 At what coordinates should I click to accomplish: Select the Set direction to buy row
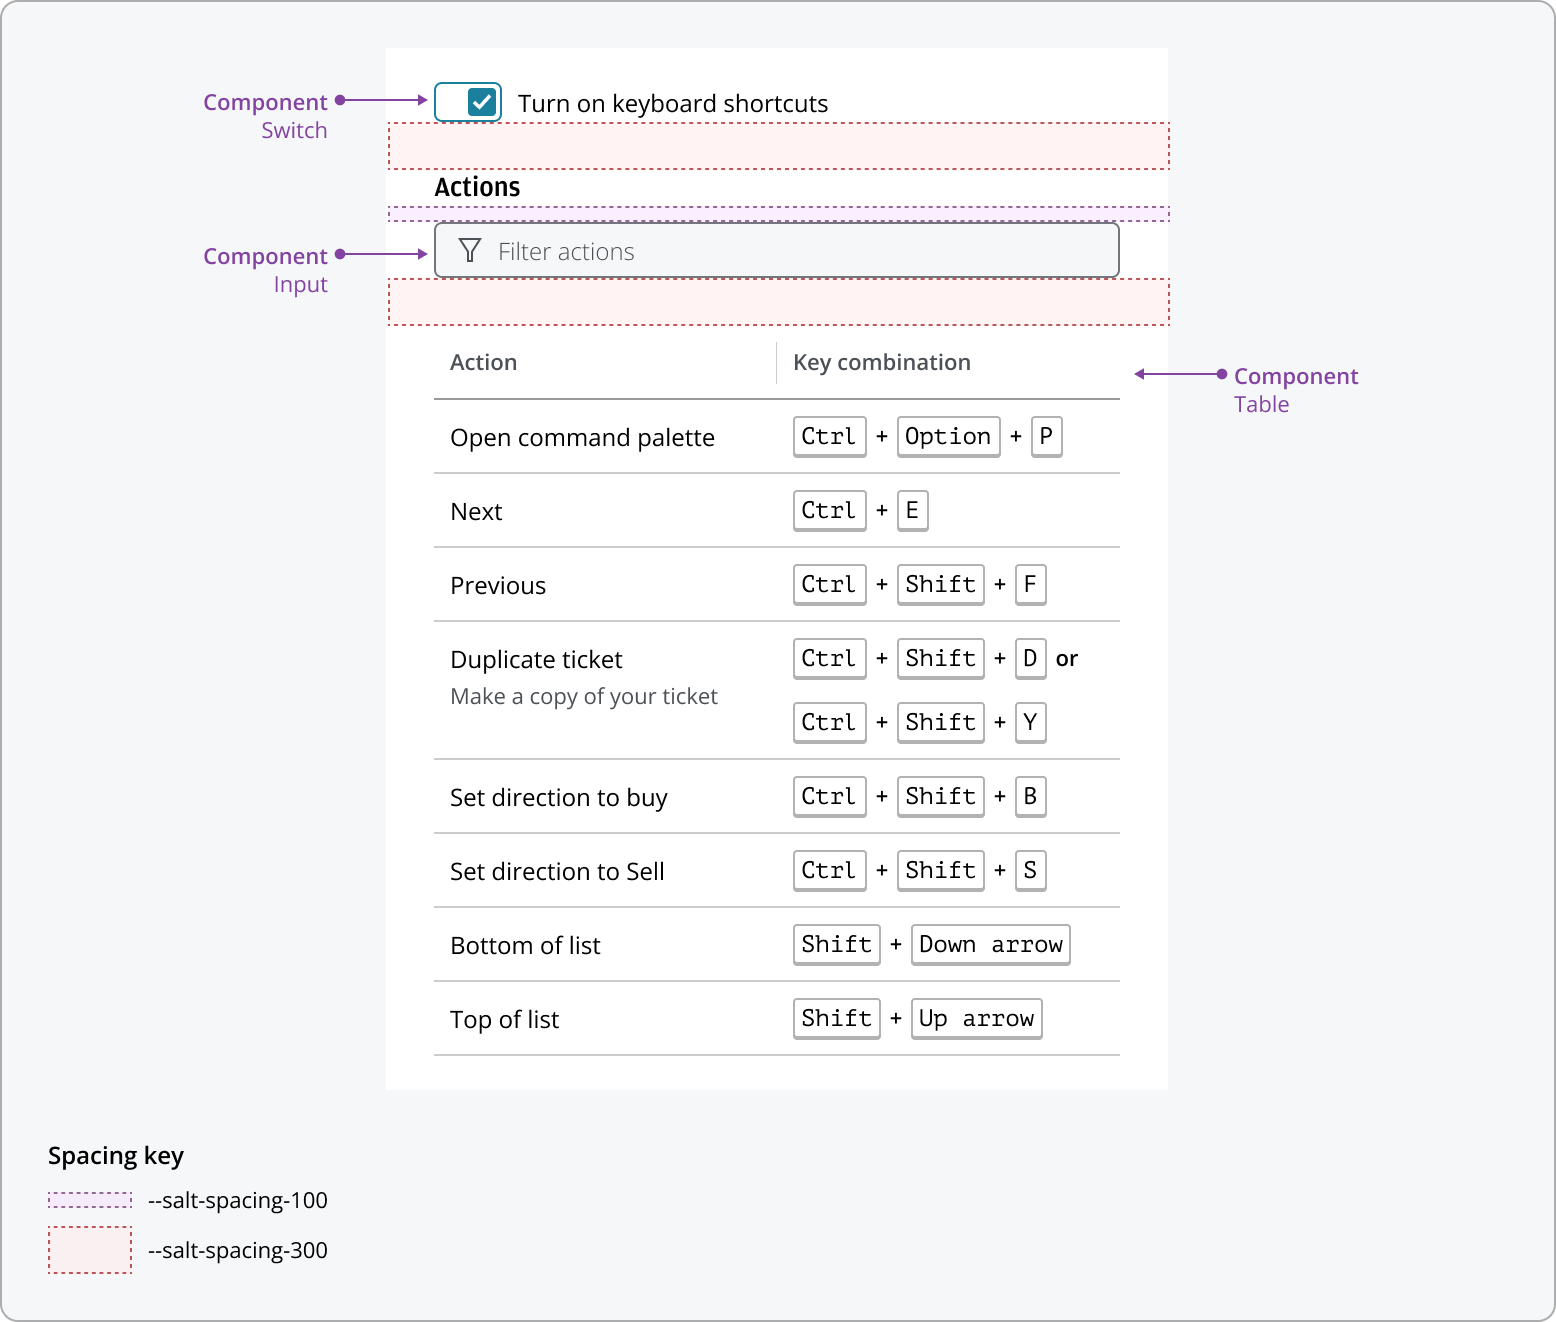(x=559, y=797)
